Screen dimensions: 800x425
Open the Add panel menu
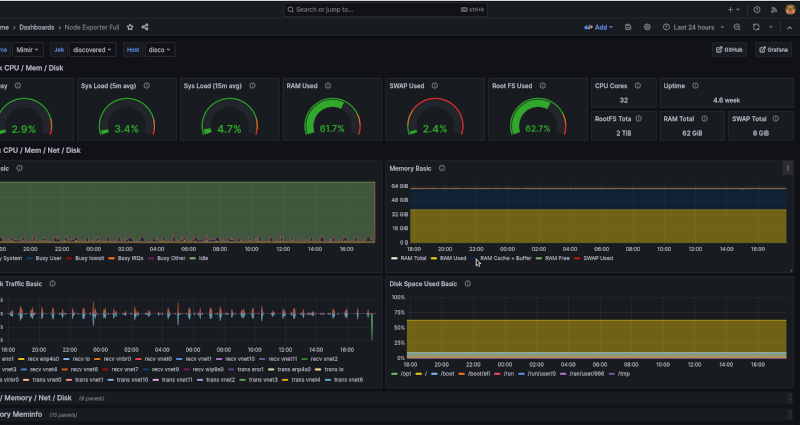click(600, 27)
